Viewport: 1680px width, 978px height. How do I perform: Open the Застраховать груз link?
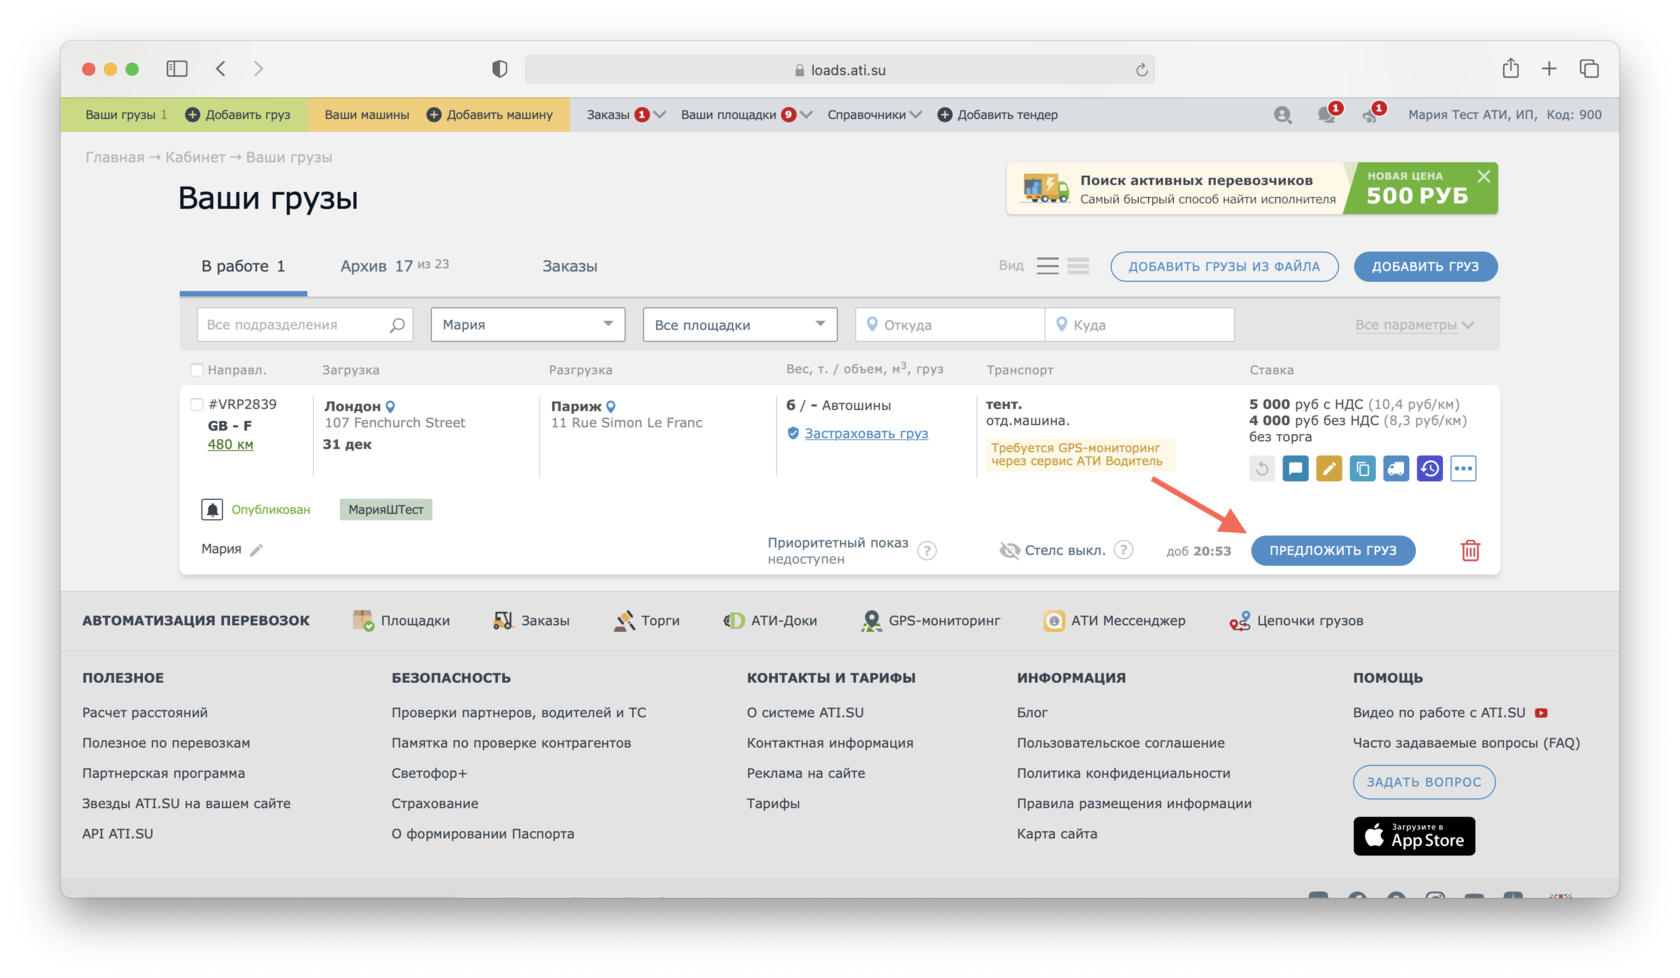coord(866,433)
